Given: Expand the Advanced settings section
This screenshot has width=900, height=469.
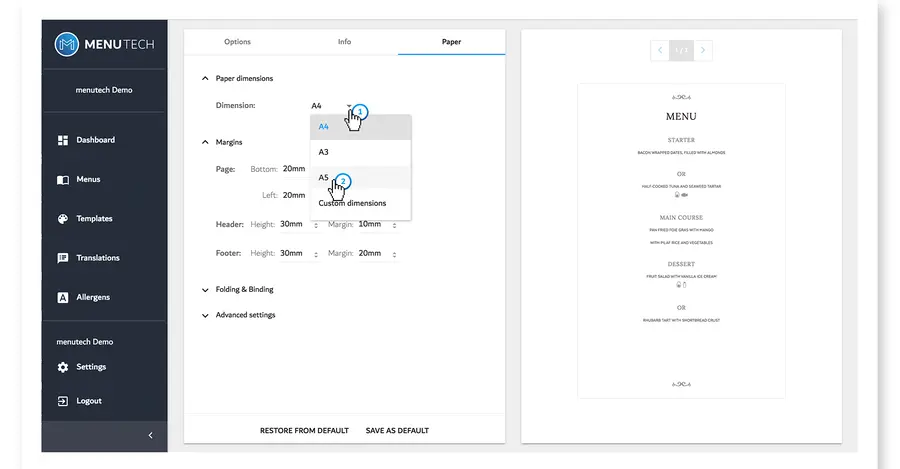Looking at the screenshot, I should coord(206,315).
